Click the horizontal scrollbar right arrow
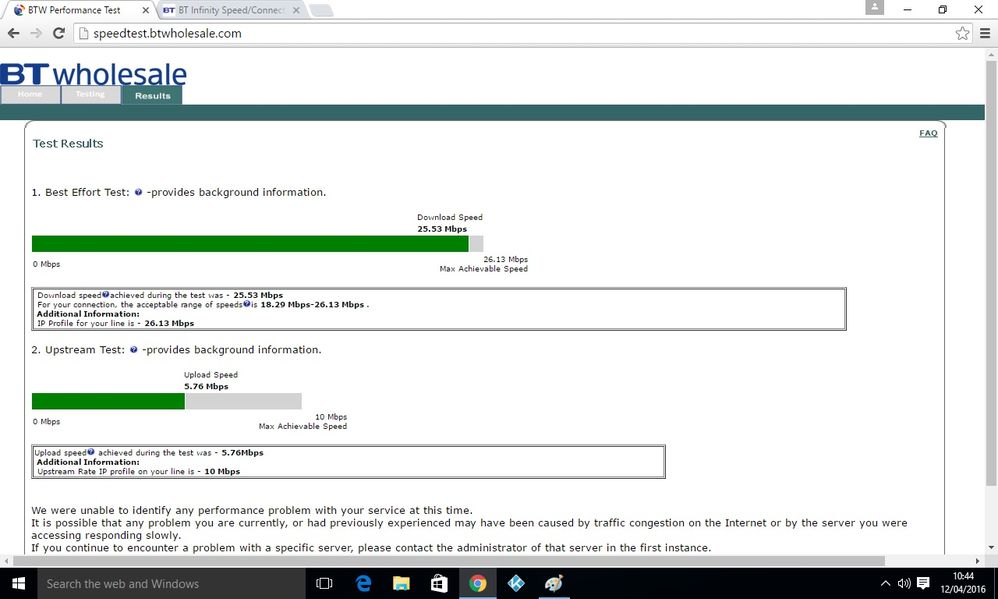 pos(980,561)
